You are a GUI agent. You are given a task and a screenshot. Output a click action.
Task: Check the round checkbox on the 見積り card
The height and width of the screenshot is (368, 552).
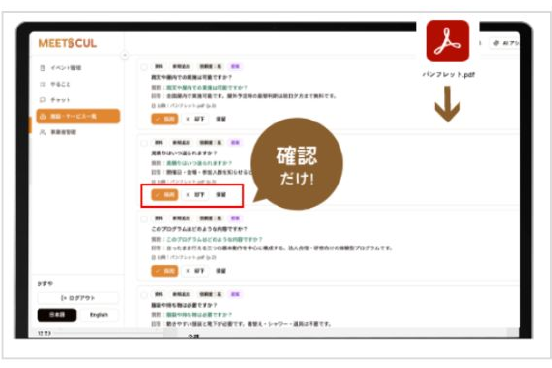point(144,143)
